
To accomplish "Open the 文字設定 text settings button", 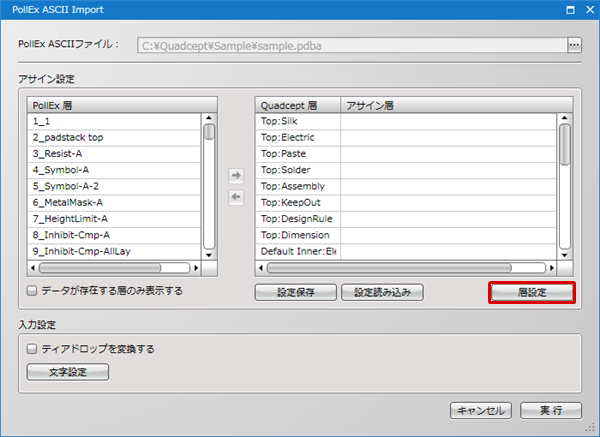I will tap(68, 372).
